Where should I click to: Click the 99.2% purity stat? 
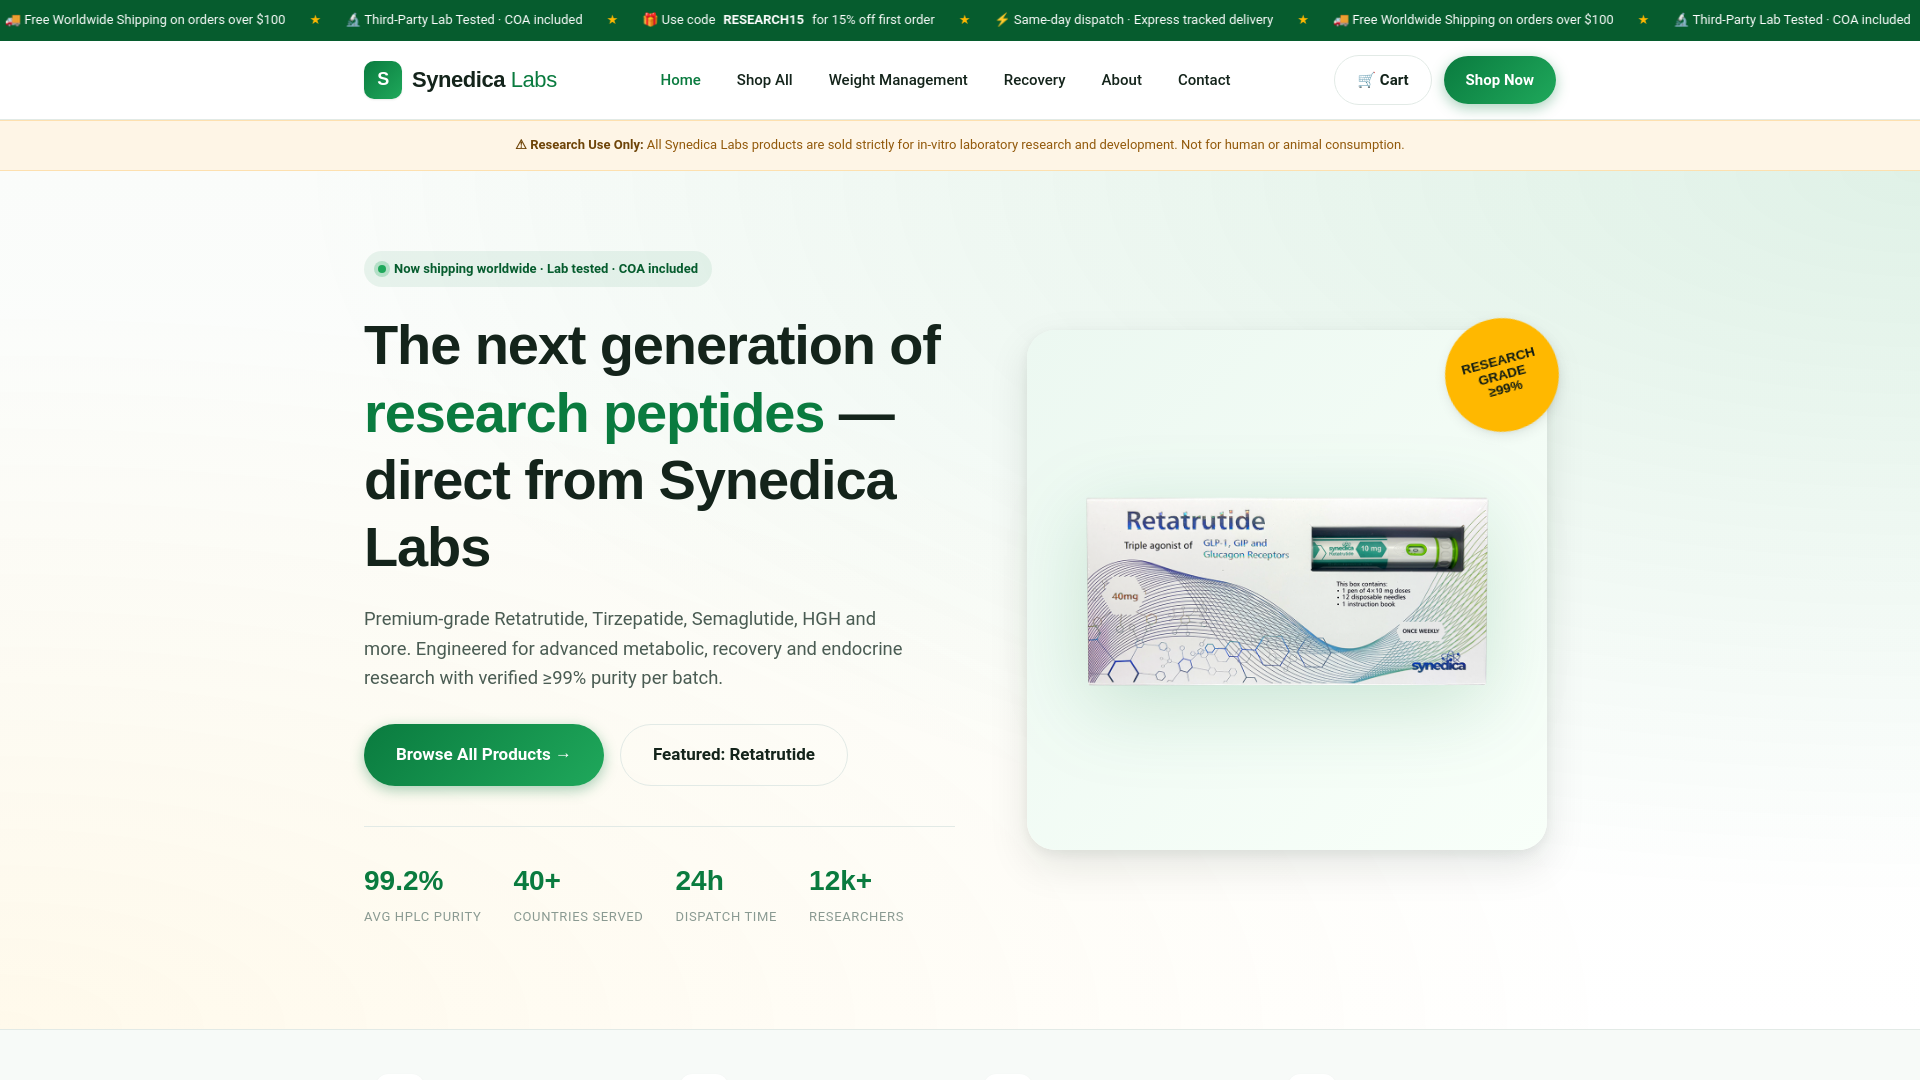403,881
